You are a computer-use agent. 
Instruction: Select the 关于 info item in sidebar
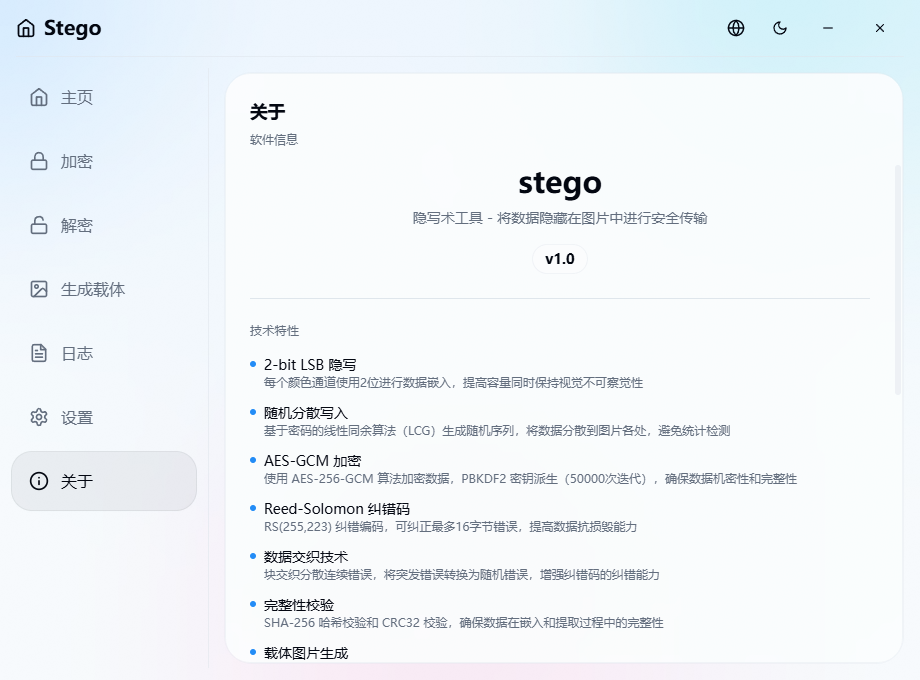(x=76, y=482)
